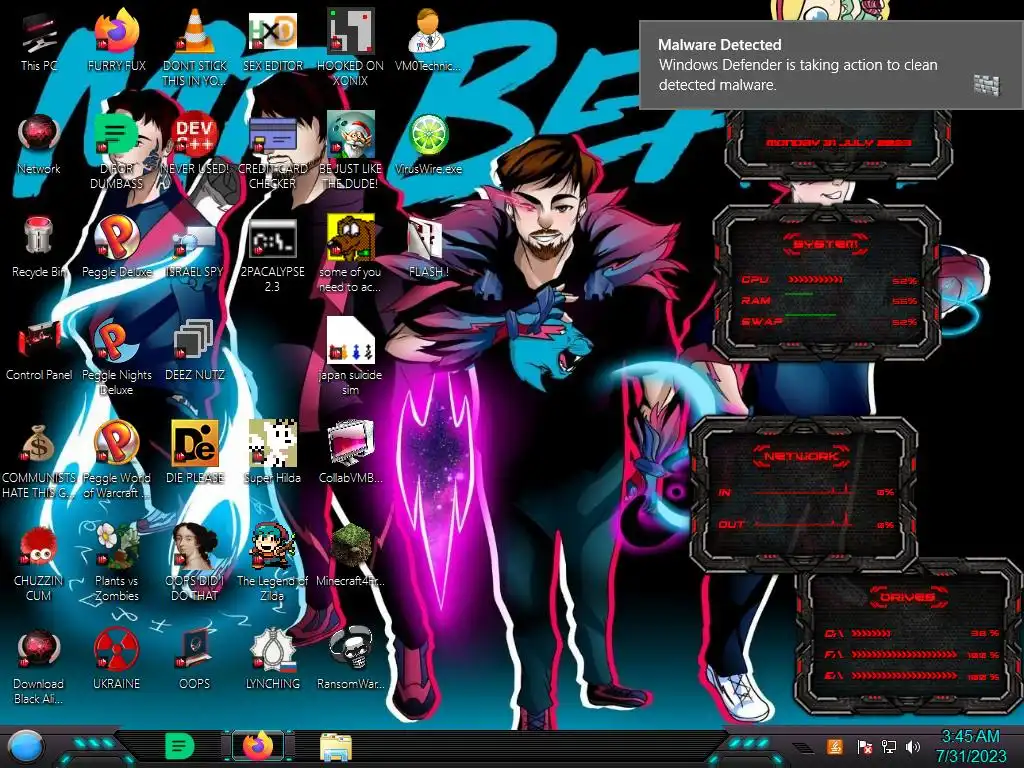Click the SYSTEM widget panel

(826, 282)
